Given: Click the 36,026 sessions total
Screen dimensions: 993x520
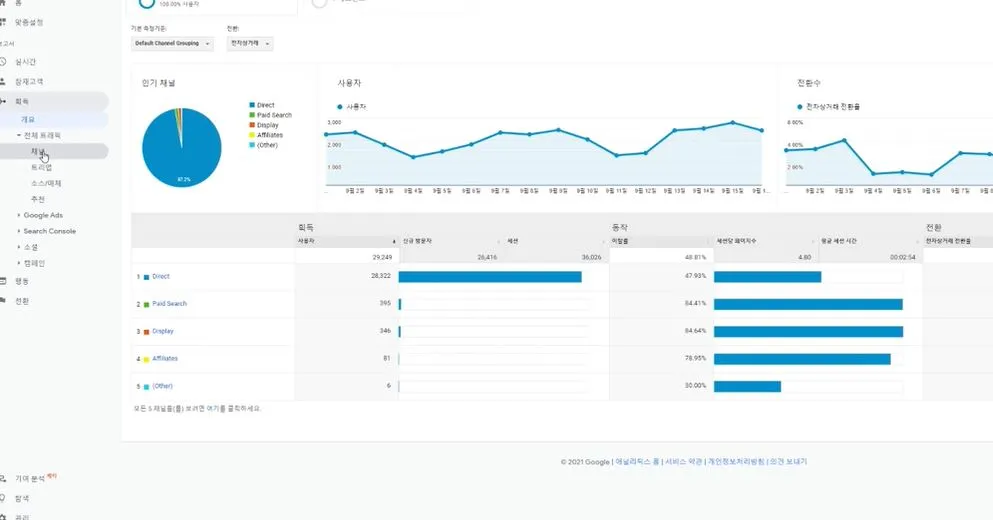Looking at the screenshot, I should tap(591, 257).
